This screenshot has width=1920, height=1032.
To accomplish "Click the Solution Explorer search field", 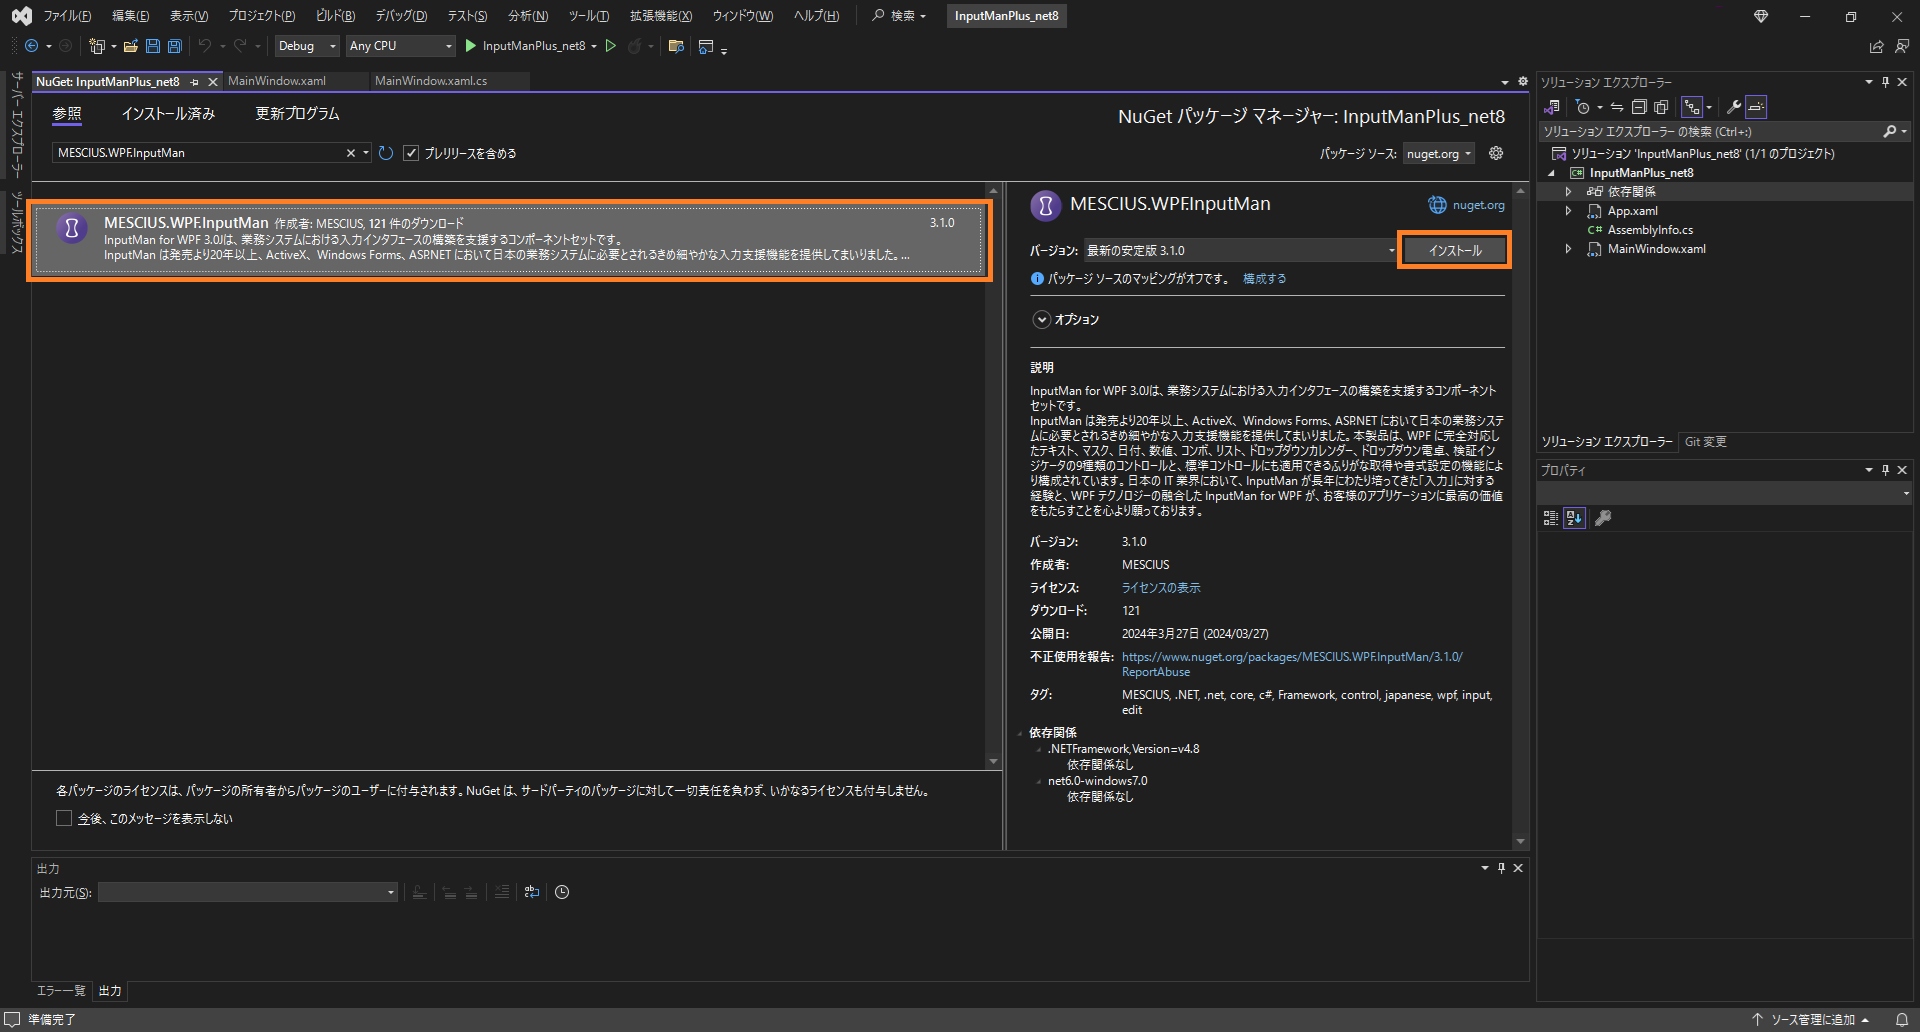I will (x=1710, y=131).
